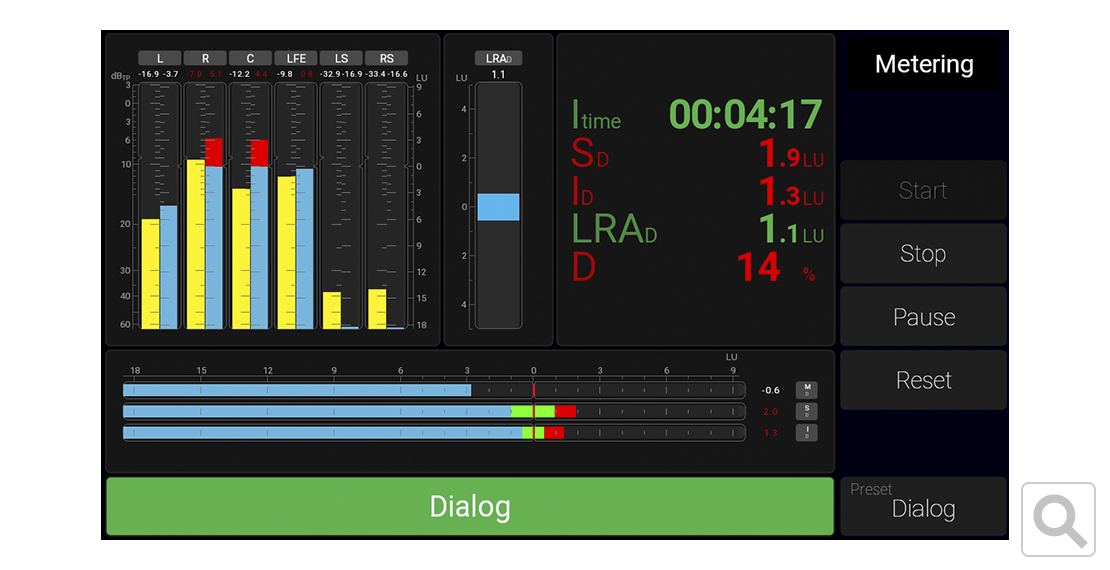Click the I integrated loudness icon
1110x570 pixels.
[806, 432]
